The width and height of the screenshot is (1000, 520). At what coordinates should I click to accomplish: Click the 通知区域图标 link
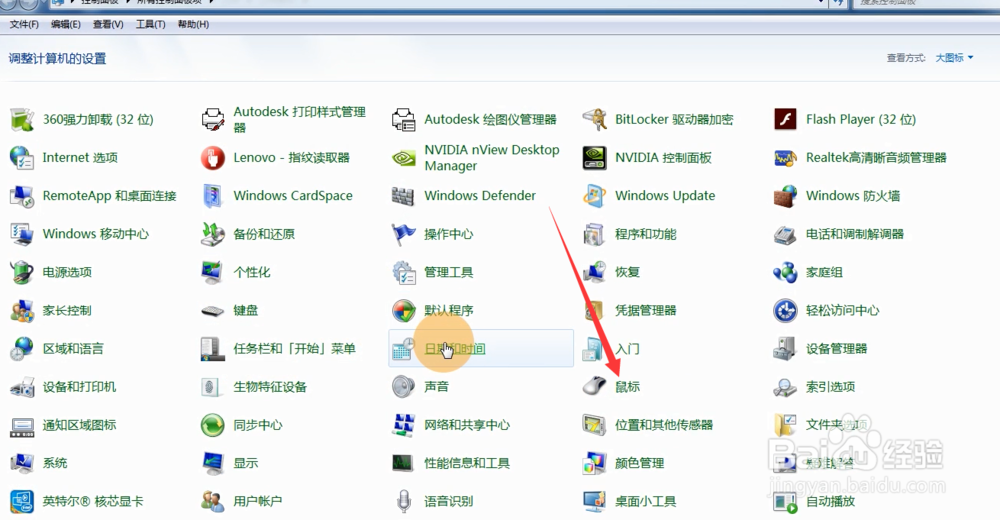(x=79, y=426)
